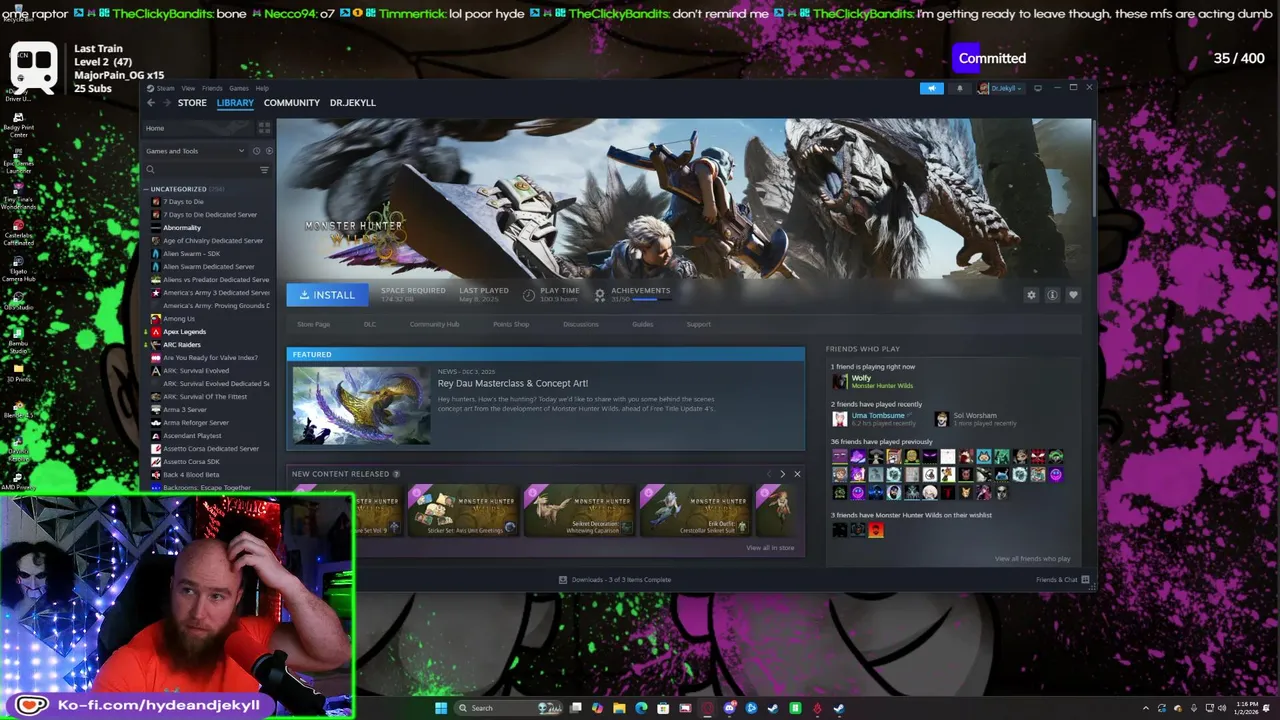The width and height of the screenshot is (1280, 720).
Task: Open Microsoft Edge from the taskbar
Action: coord(641,708)
